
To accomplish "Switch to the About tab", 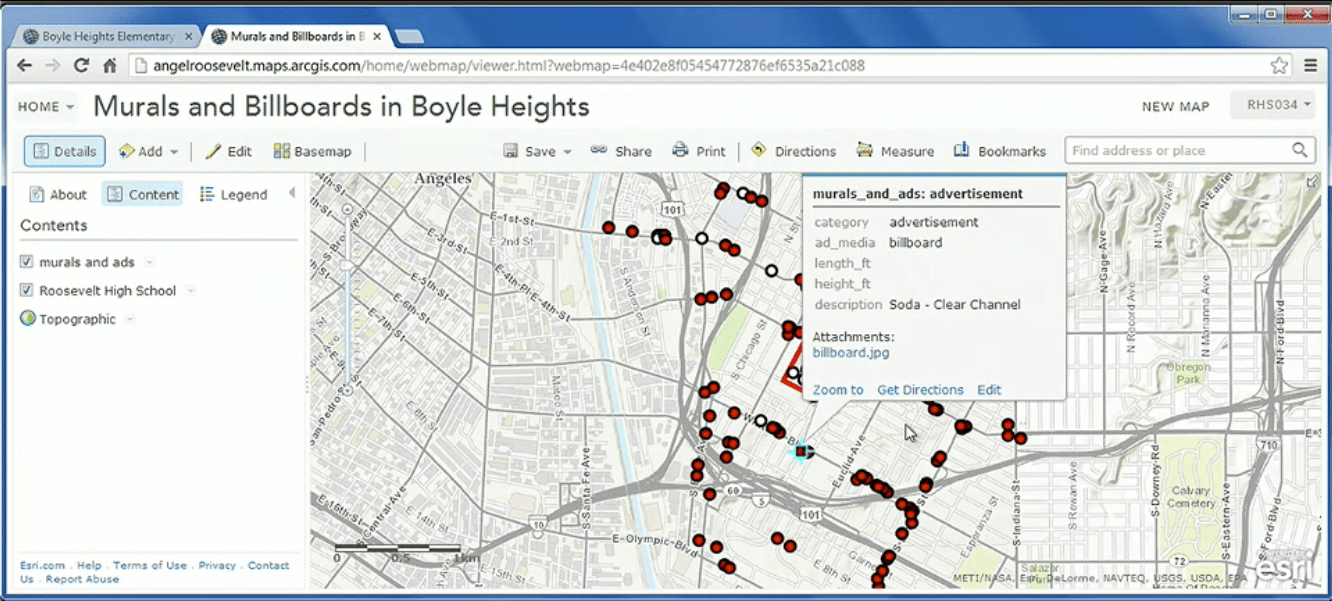I will tap(58, 194).
